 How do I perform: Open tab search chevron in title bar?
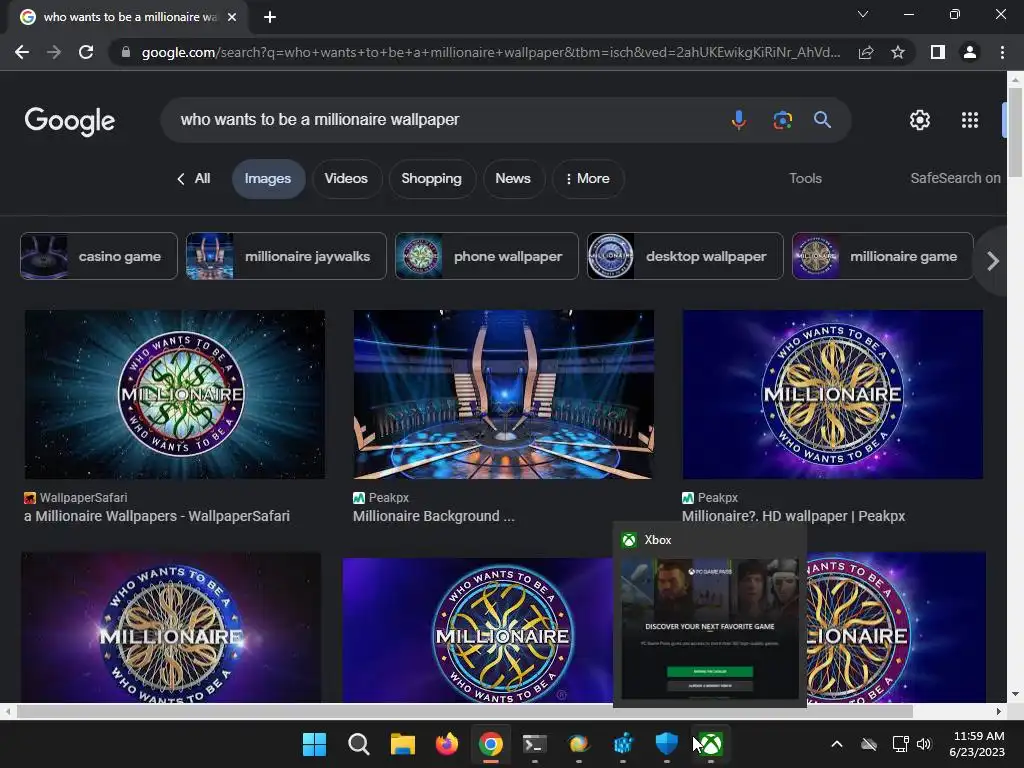863,14
